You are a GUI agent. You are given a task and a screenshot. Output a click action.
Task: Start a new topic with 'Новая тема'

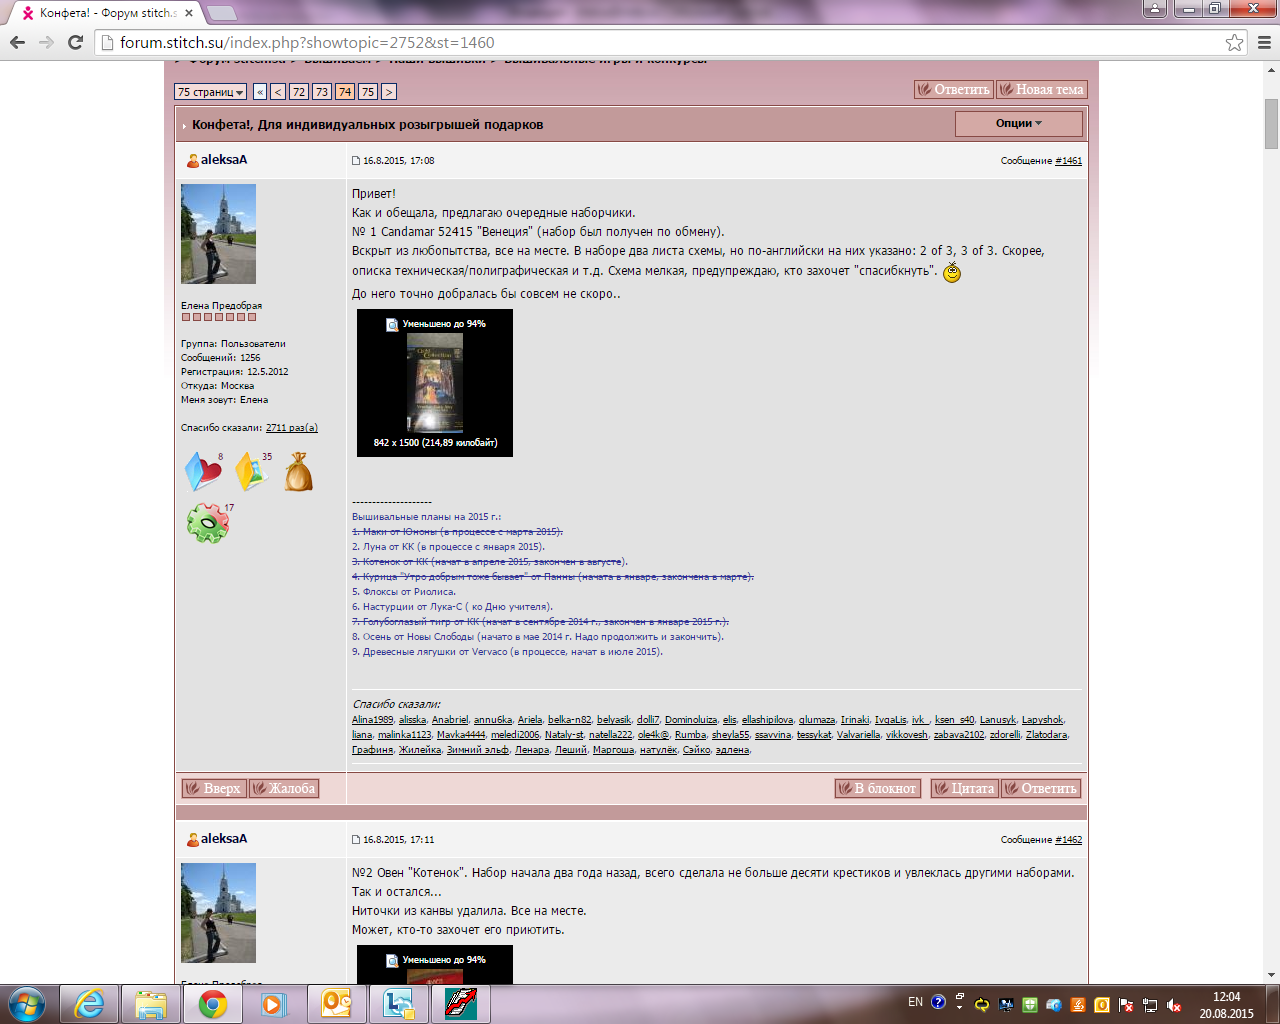[x=1041, y=89]
